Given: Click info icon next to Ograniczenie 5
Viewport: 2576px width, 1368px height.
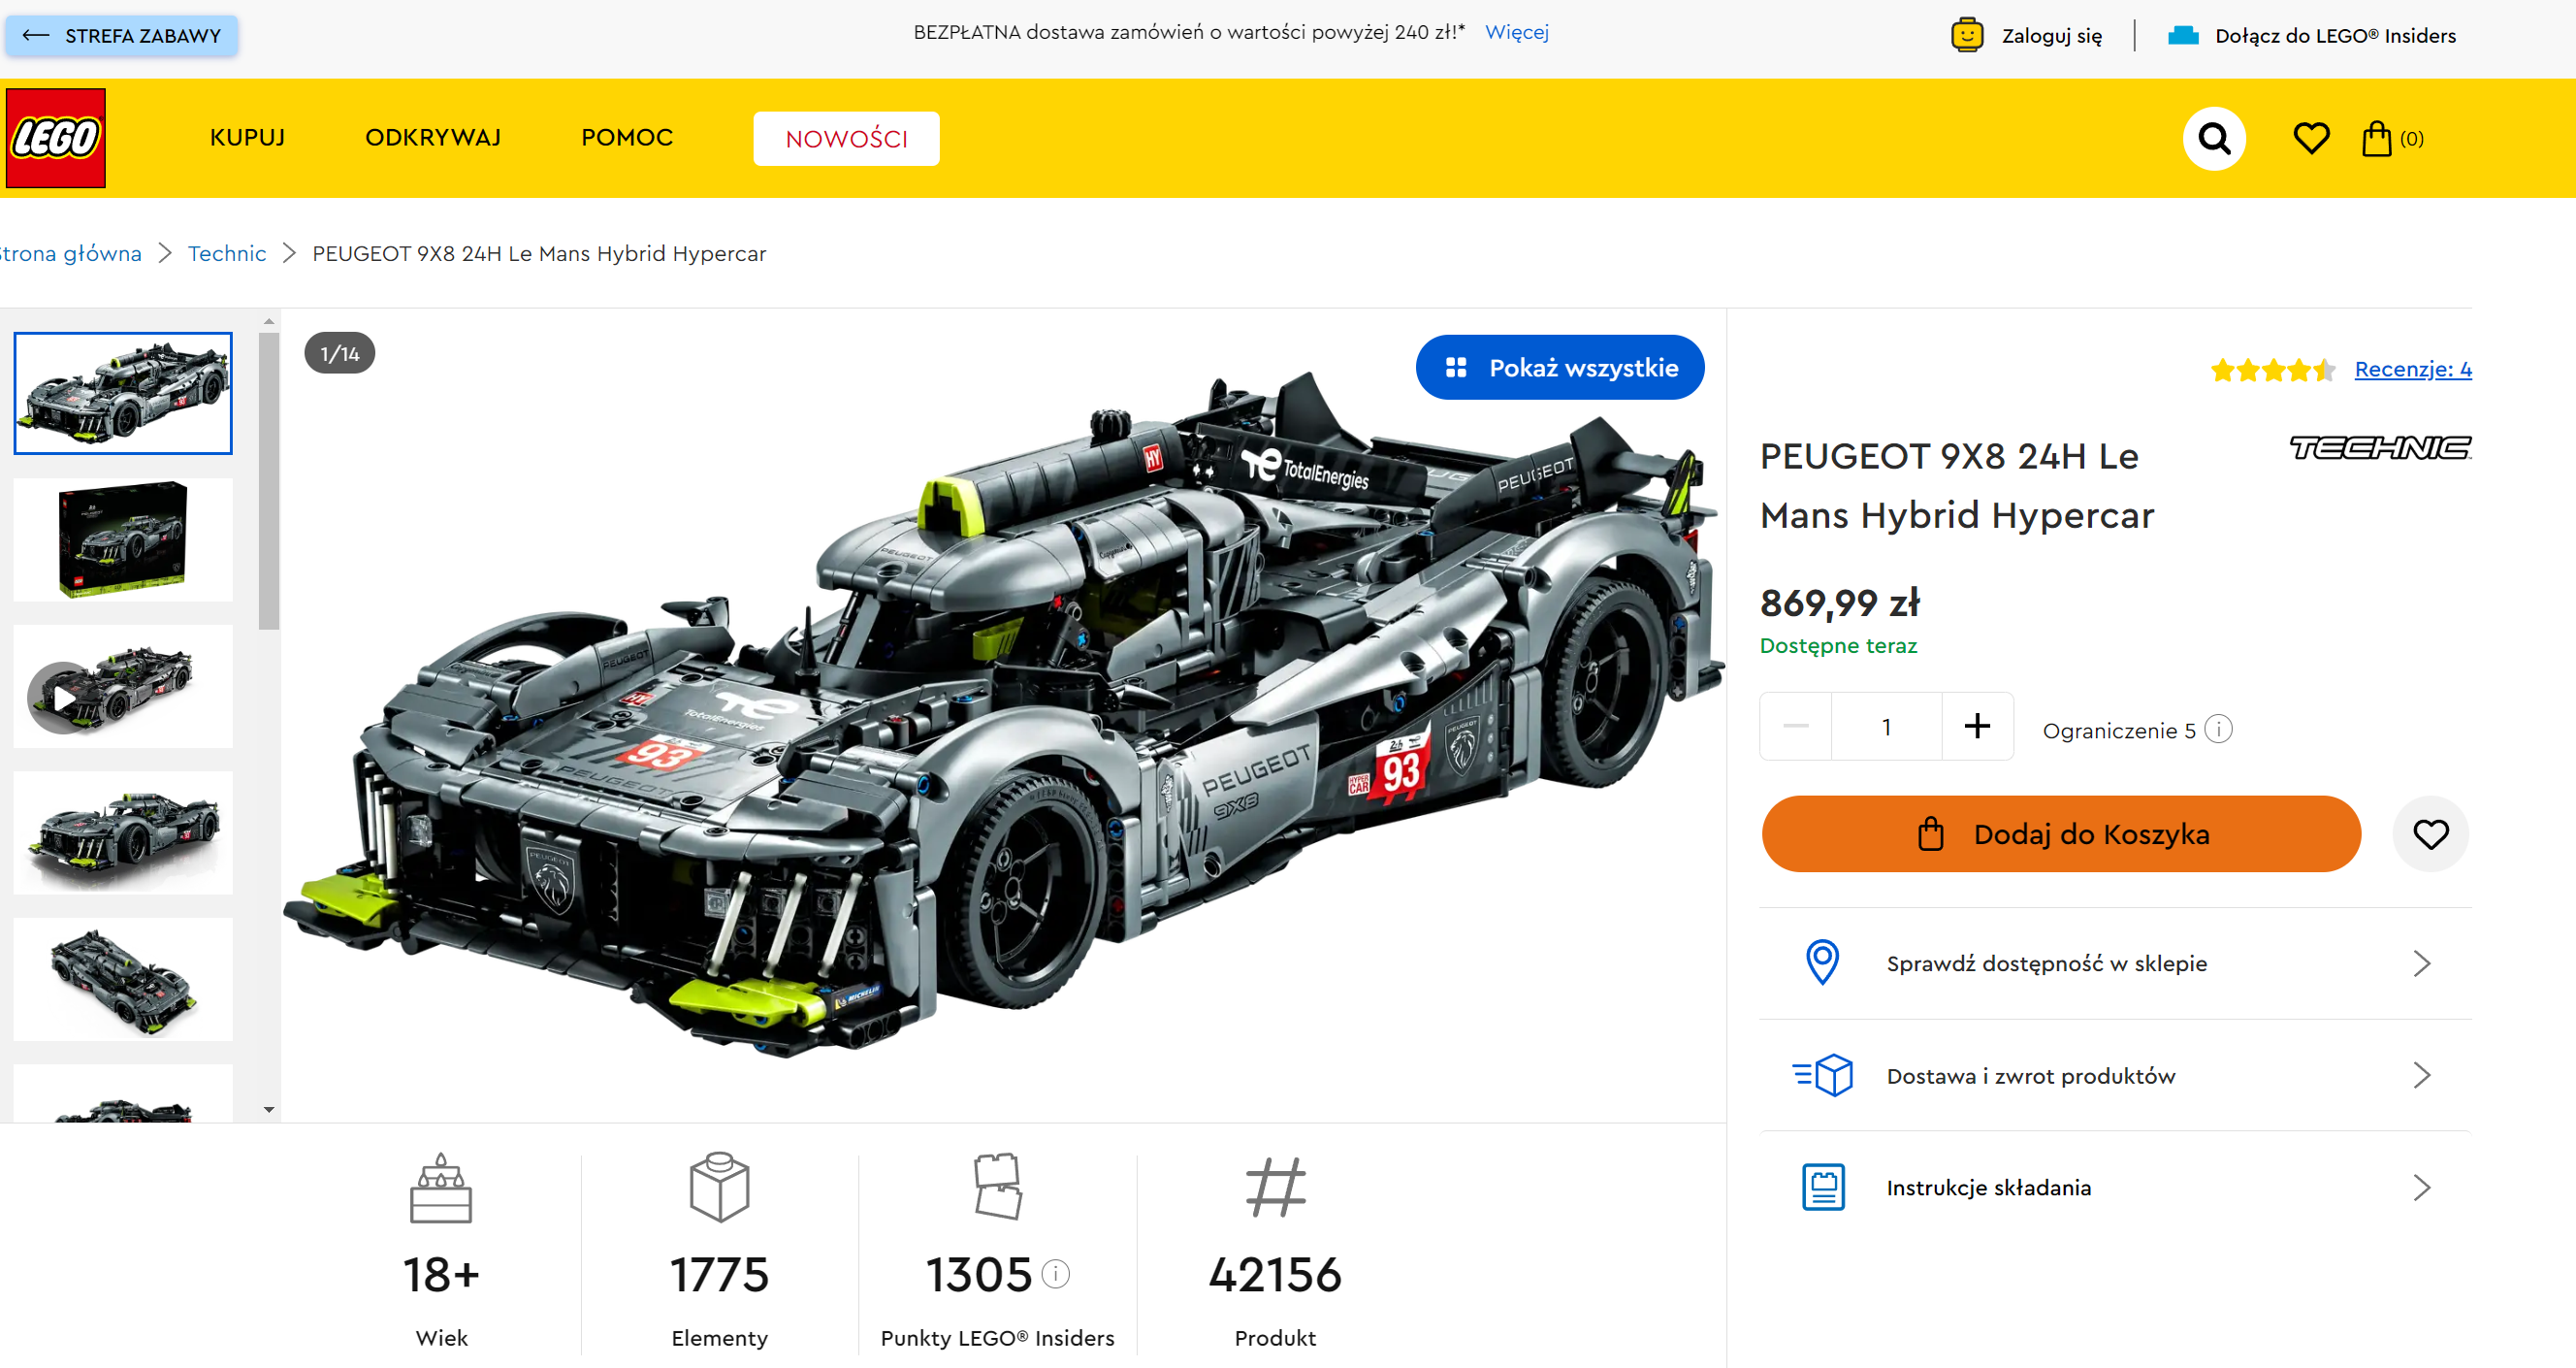Looking at the screenshot, I should (x=2218, y=729).
